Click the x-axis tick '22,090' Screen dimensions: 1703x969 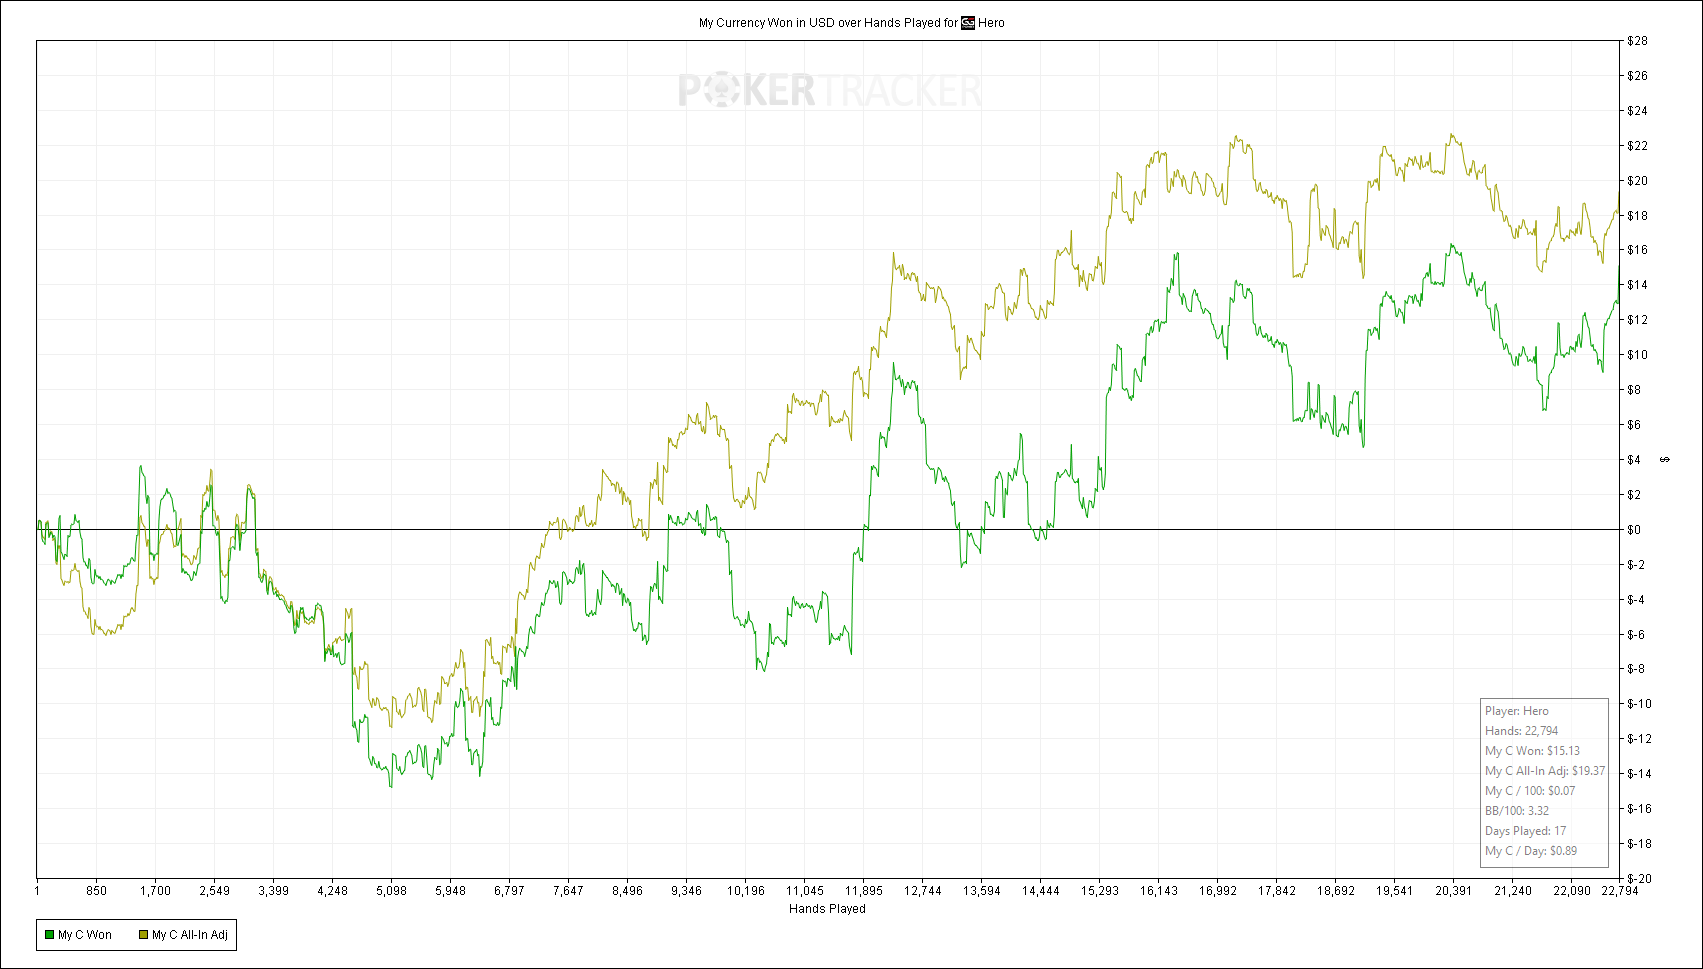(x=1571, y=891)
